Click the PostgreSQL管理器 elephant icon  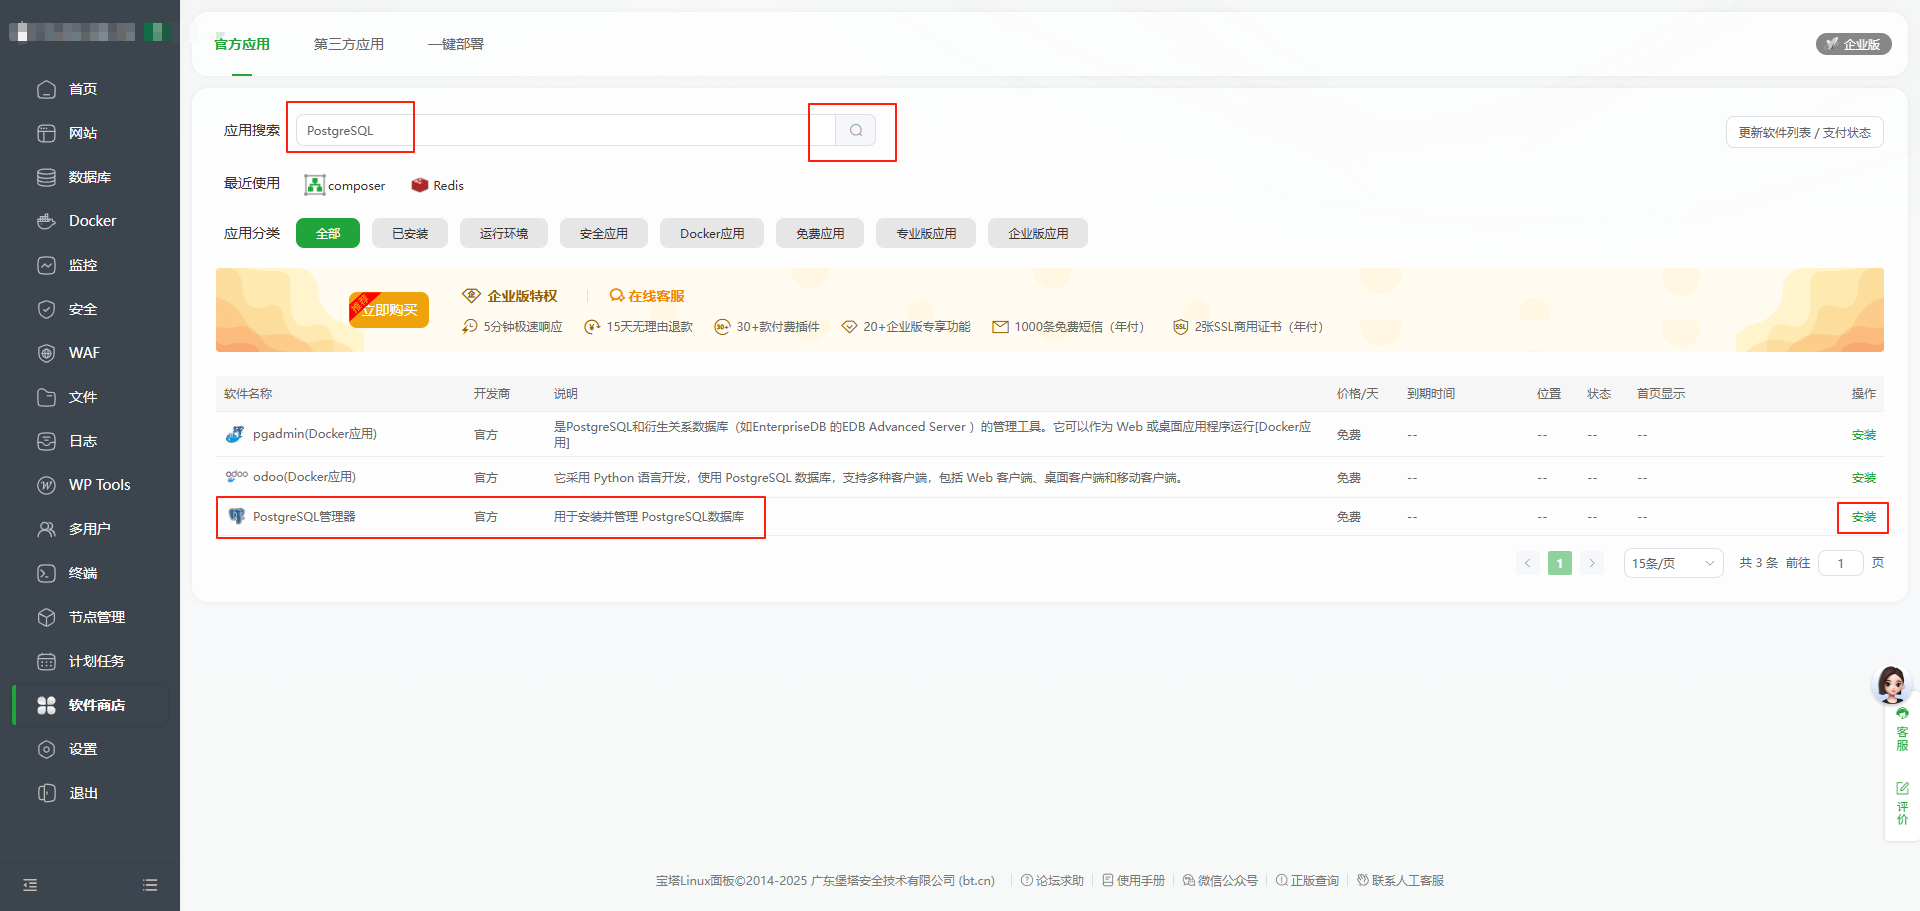tap(236, 516)
